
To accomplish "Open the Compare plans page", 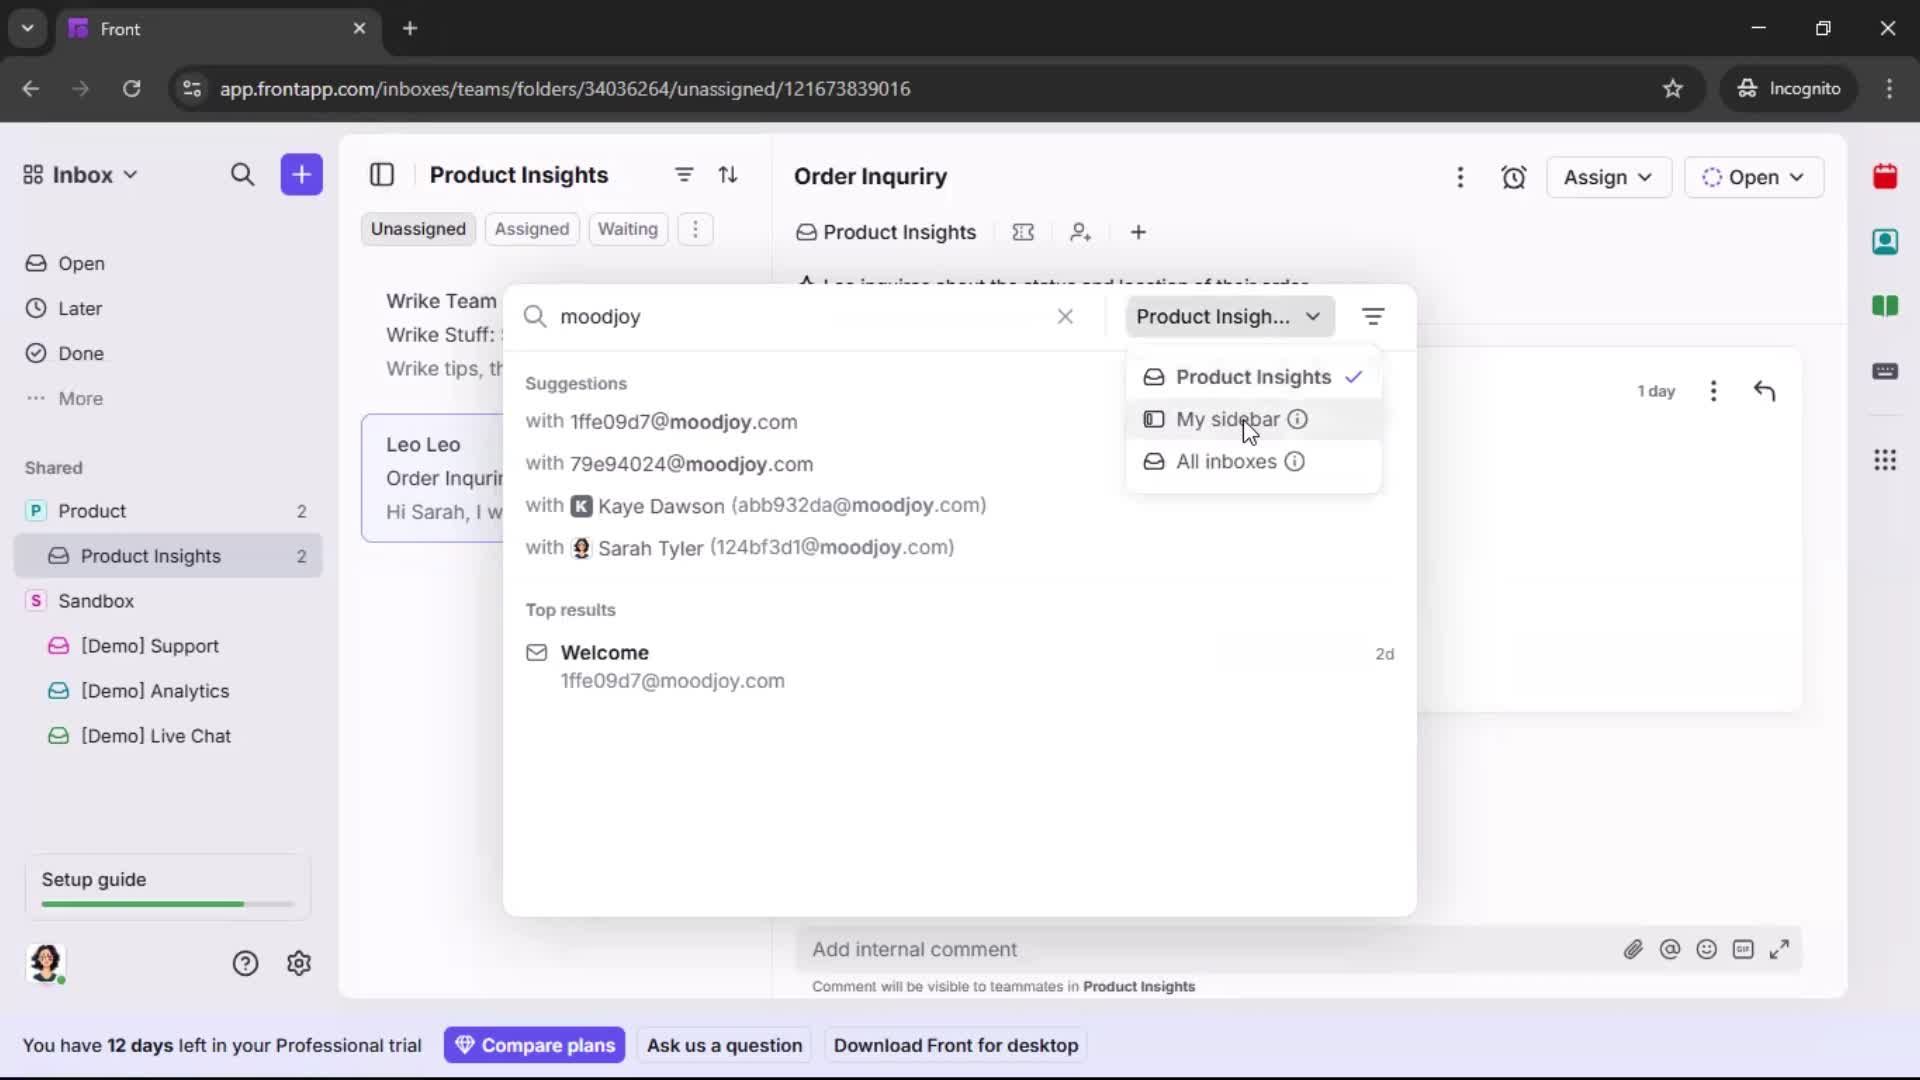I will pyautogui.click(x=535, y=1045).
